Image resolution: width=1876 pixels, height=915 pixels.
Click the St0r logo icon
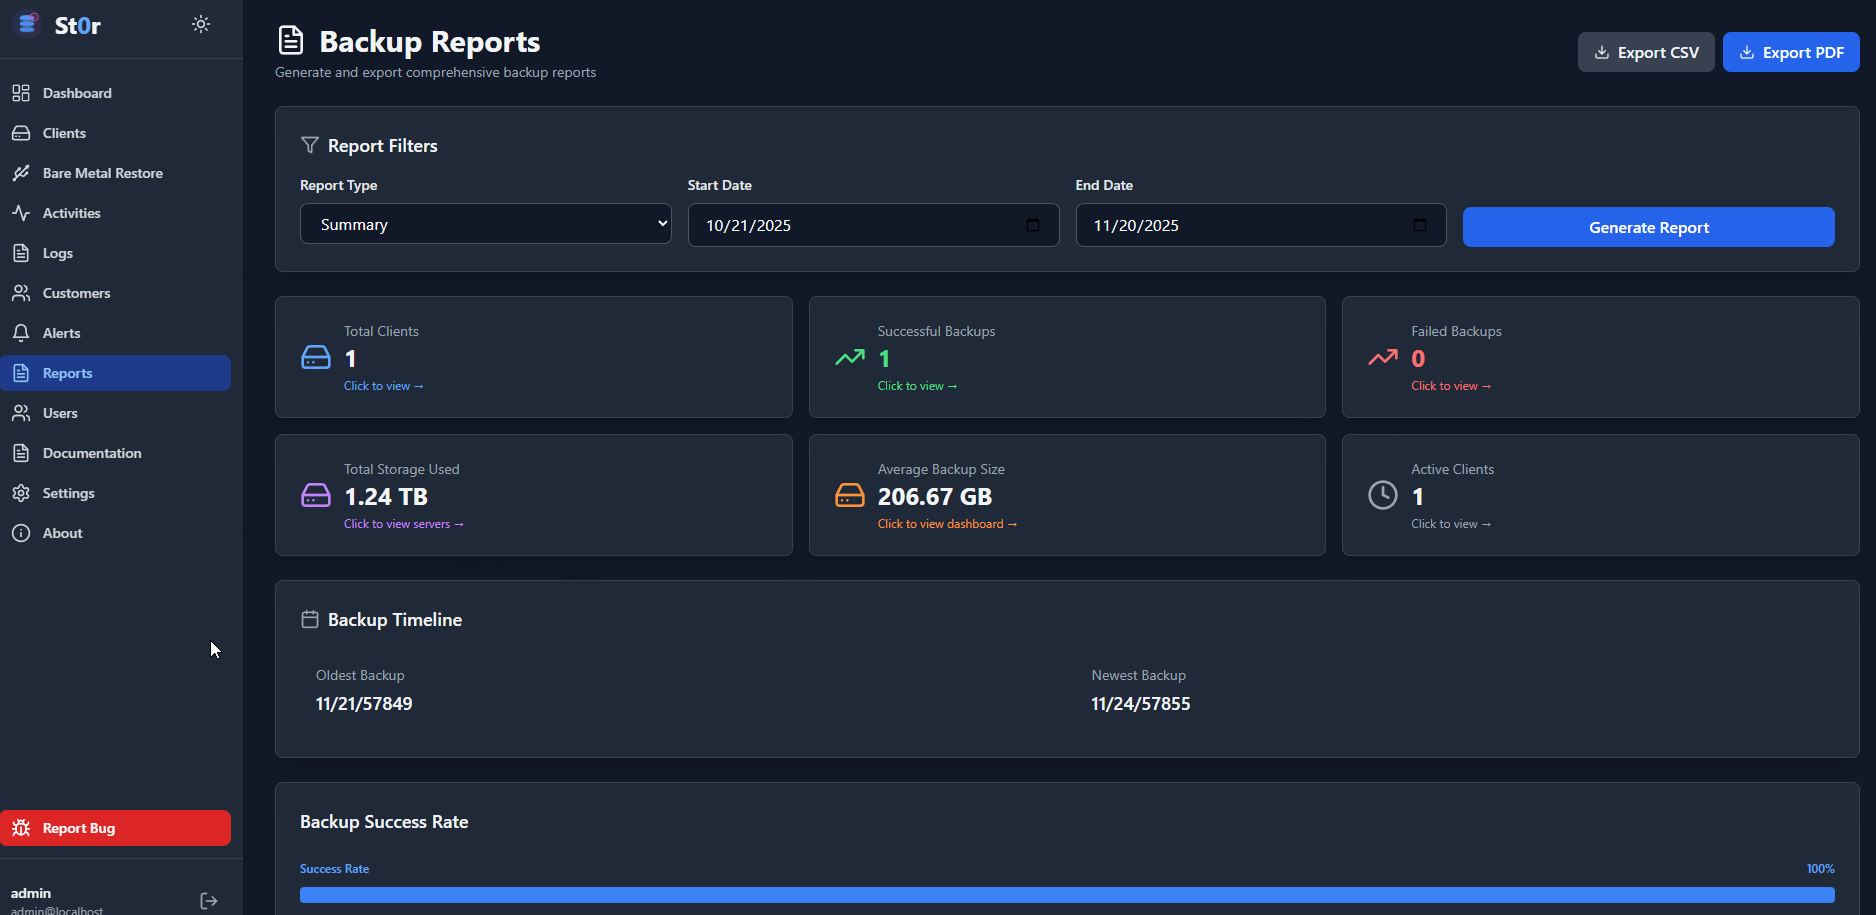27,24
